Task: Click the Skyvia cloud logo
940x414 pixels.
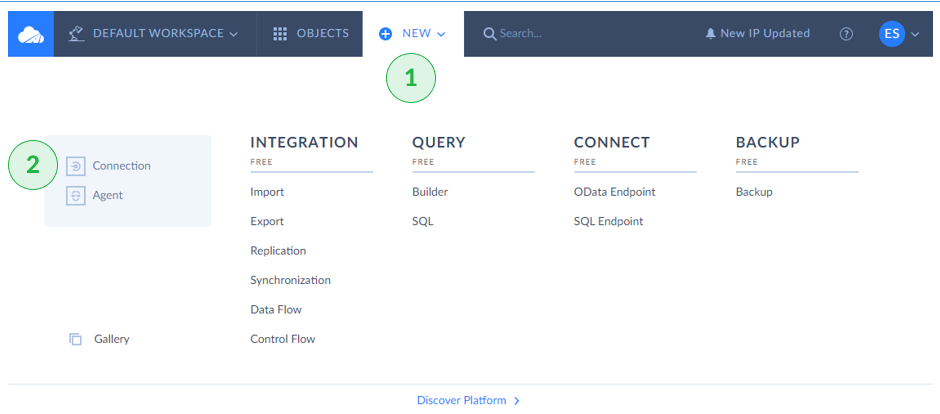Action: tap(31, 34)
